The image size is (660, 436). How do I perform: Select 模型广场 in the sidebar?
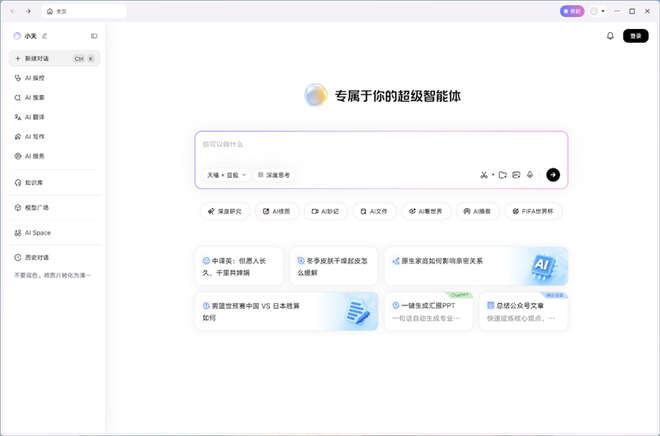(36, 208)
